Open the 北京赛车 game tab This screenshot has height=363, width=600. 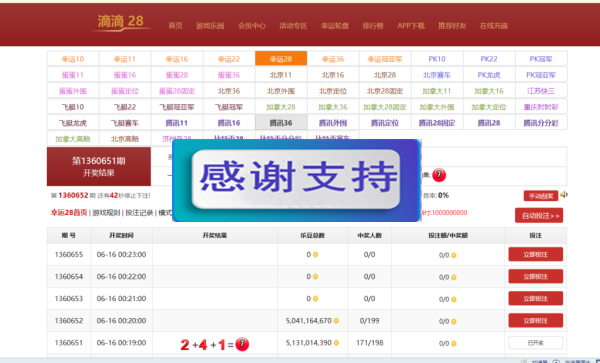click(437, 75)
